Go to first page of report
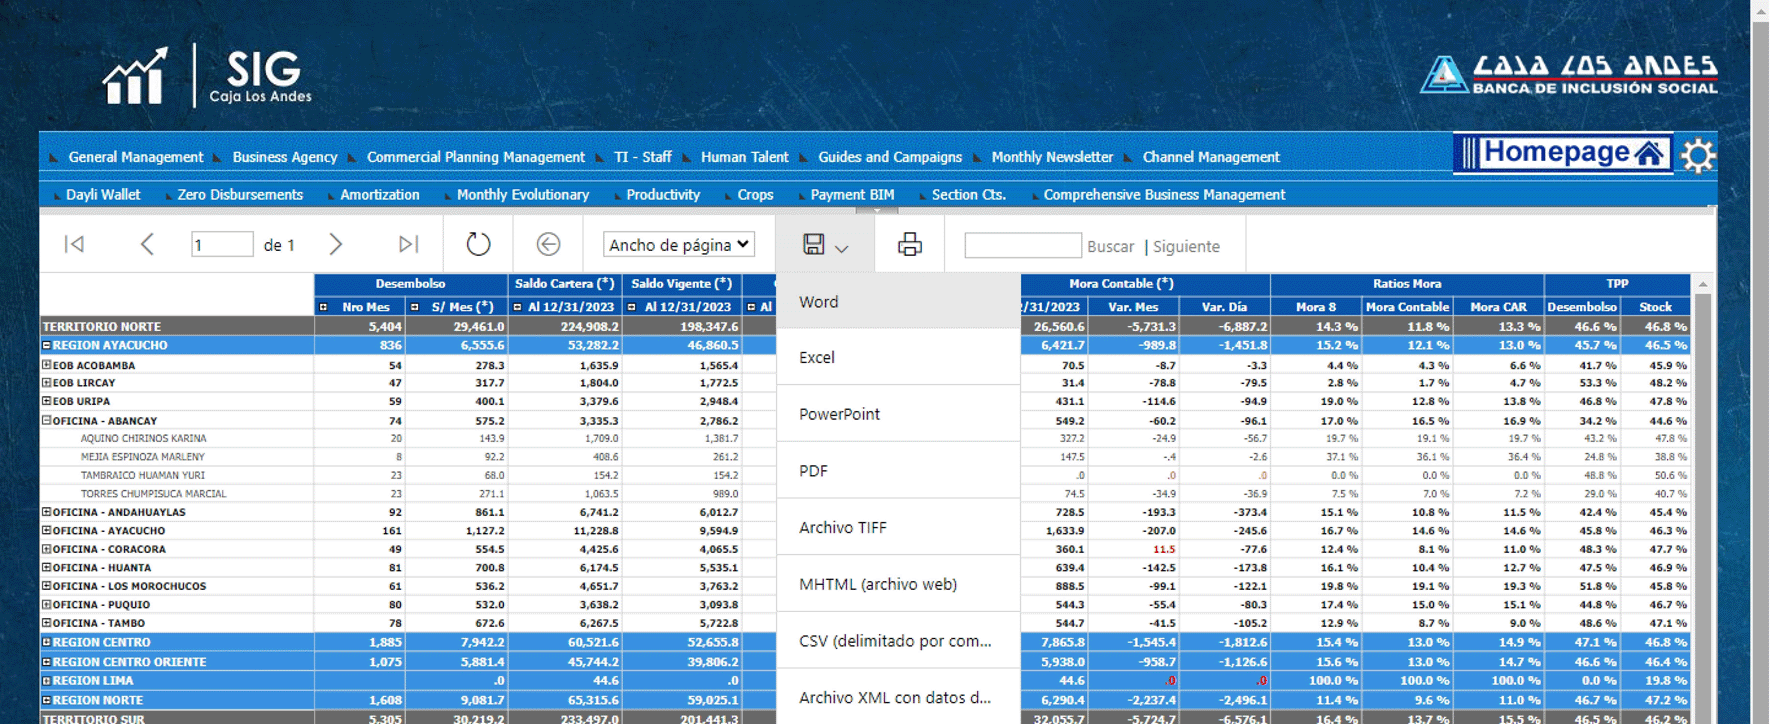 point(75,244)
